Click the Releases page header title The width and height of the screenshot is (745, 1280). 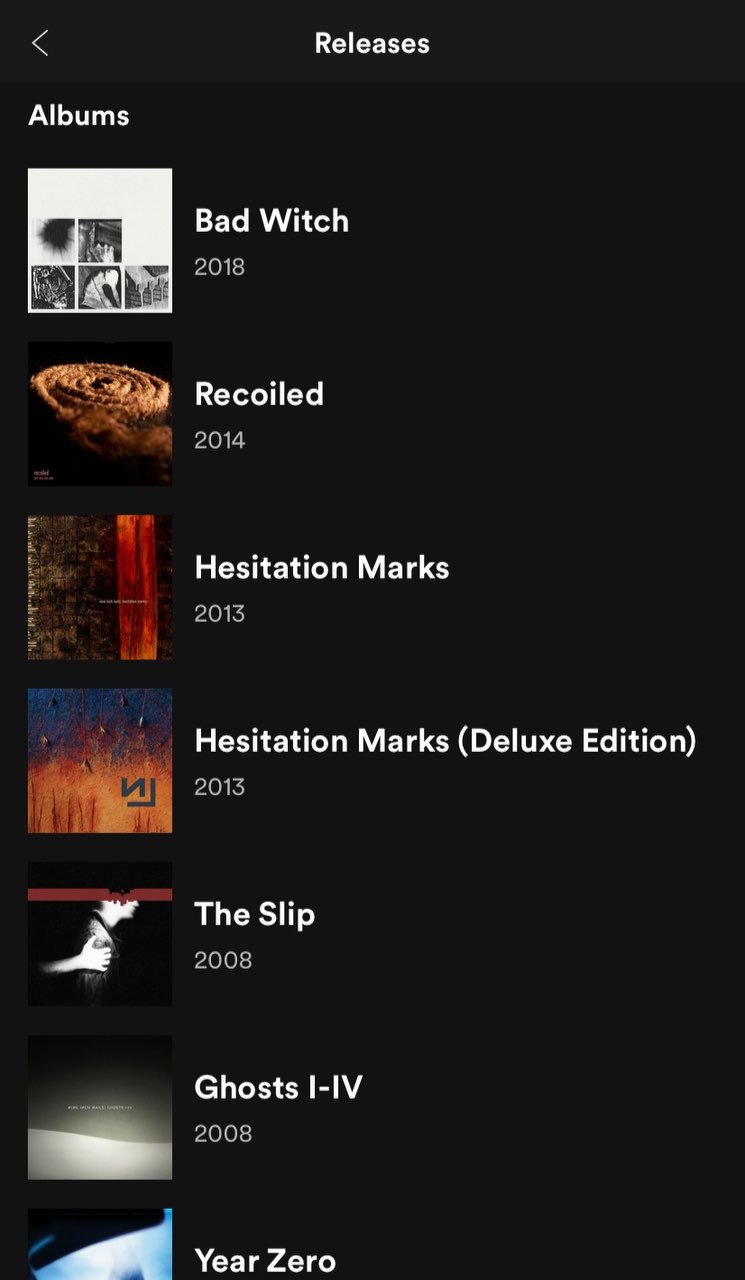372,43
